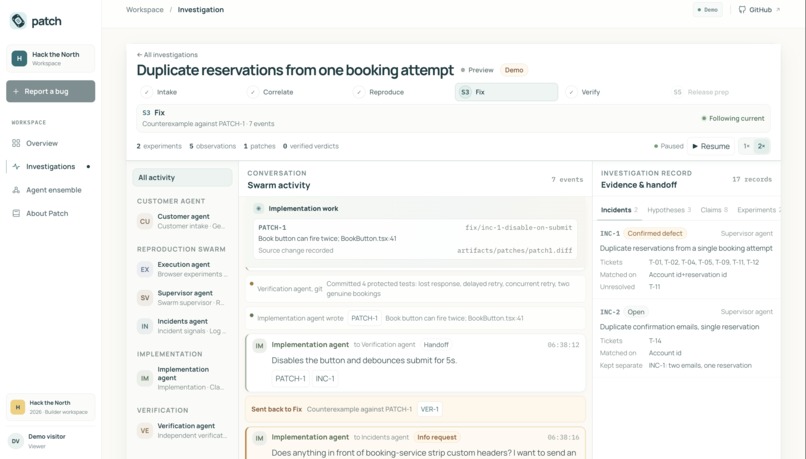Screen dimensions: 806x459
Task: Click the Reproduce step checkmark
Action: pos(359,92)
